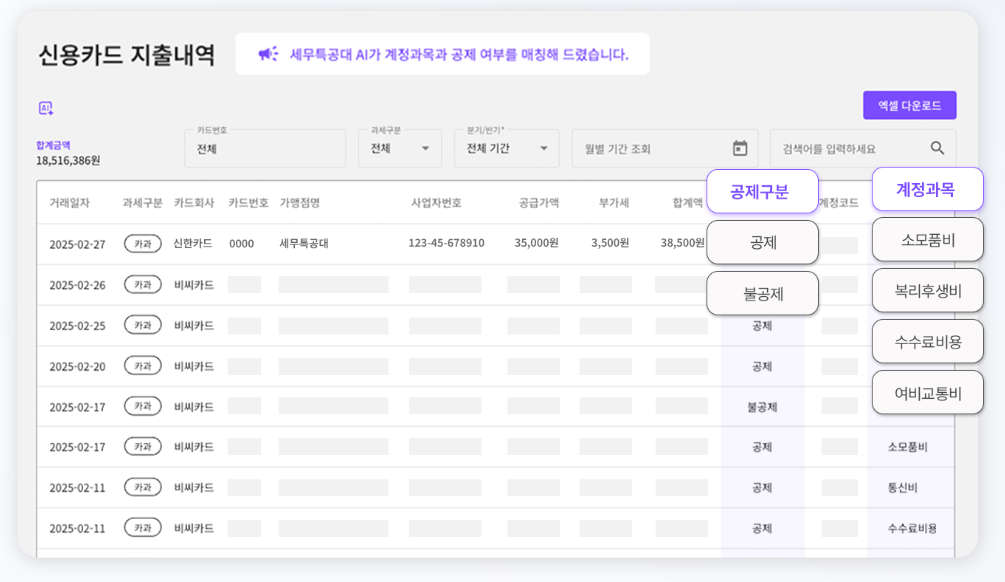Click the AI sparkle icon
The image size is (1005, 582).
[x=46, y=108]
